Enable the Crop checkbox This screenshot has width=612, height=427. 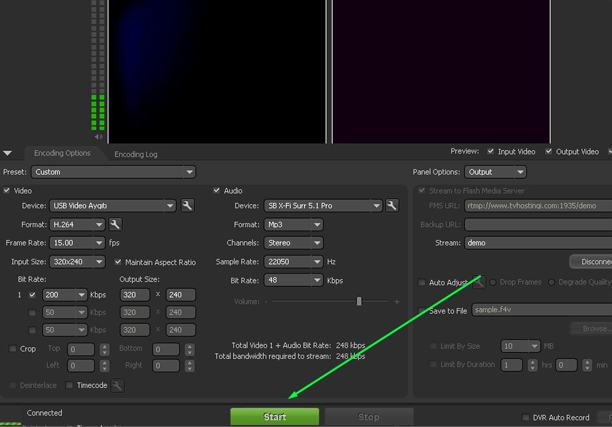12,349
